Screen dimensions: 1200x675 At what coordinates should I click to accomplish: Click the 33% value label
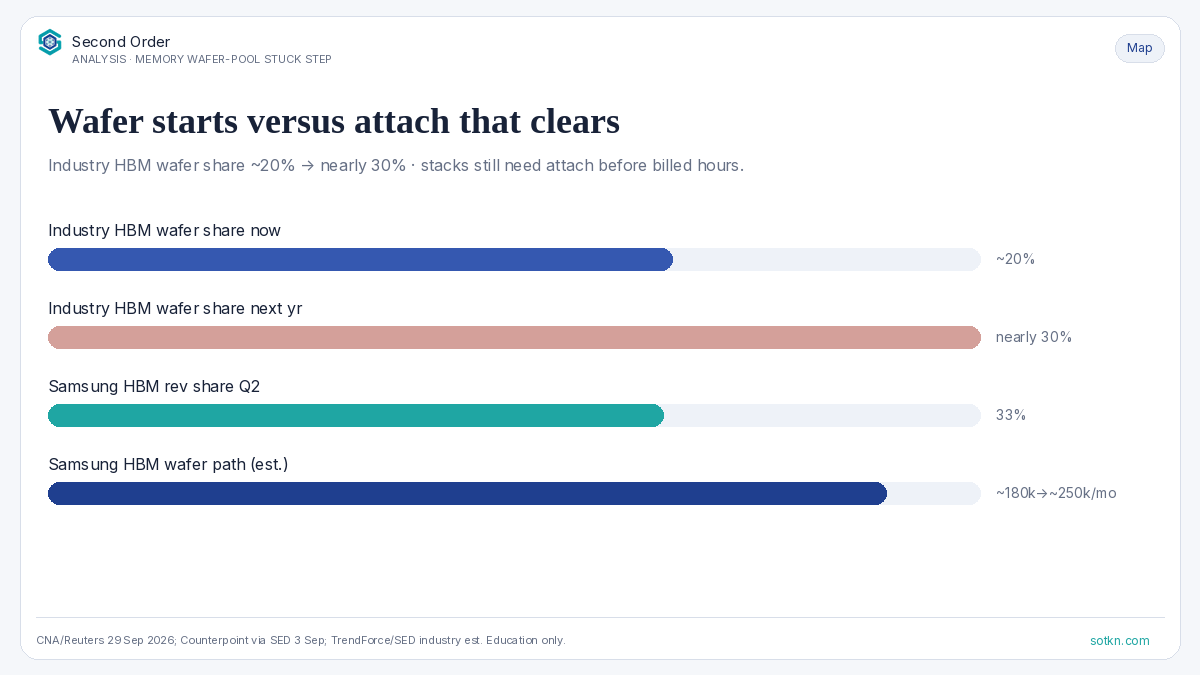(1011, 415)
